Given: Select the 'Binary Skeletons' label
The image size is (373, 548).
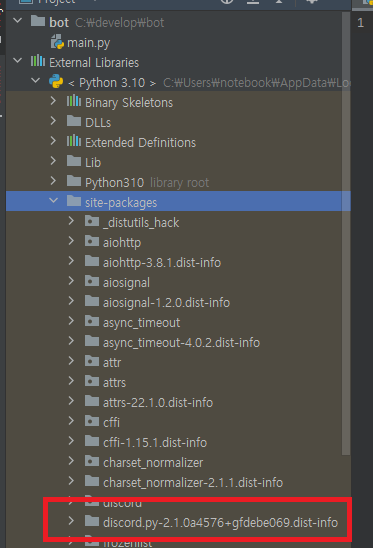Looking at the screenshot, I should coord(129,103).
